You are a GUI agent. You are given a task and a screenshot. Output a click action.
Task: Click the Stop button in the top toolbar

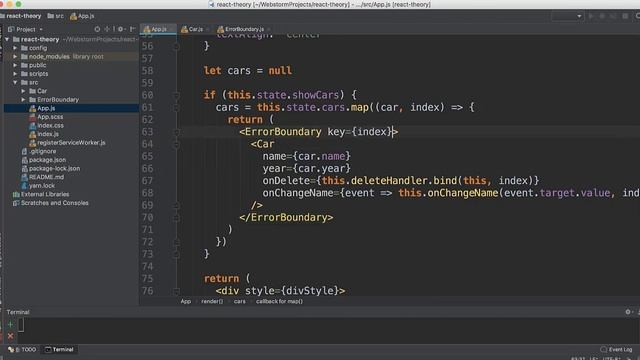[x=625, y=16]
